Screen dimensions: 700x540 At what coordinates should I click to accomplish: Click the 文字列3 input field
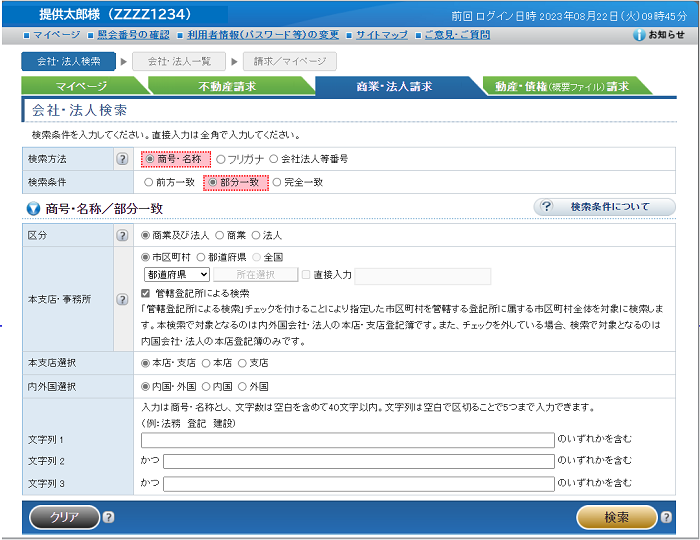358,484
